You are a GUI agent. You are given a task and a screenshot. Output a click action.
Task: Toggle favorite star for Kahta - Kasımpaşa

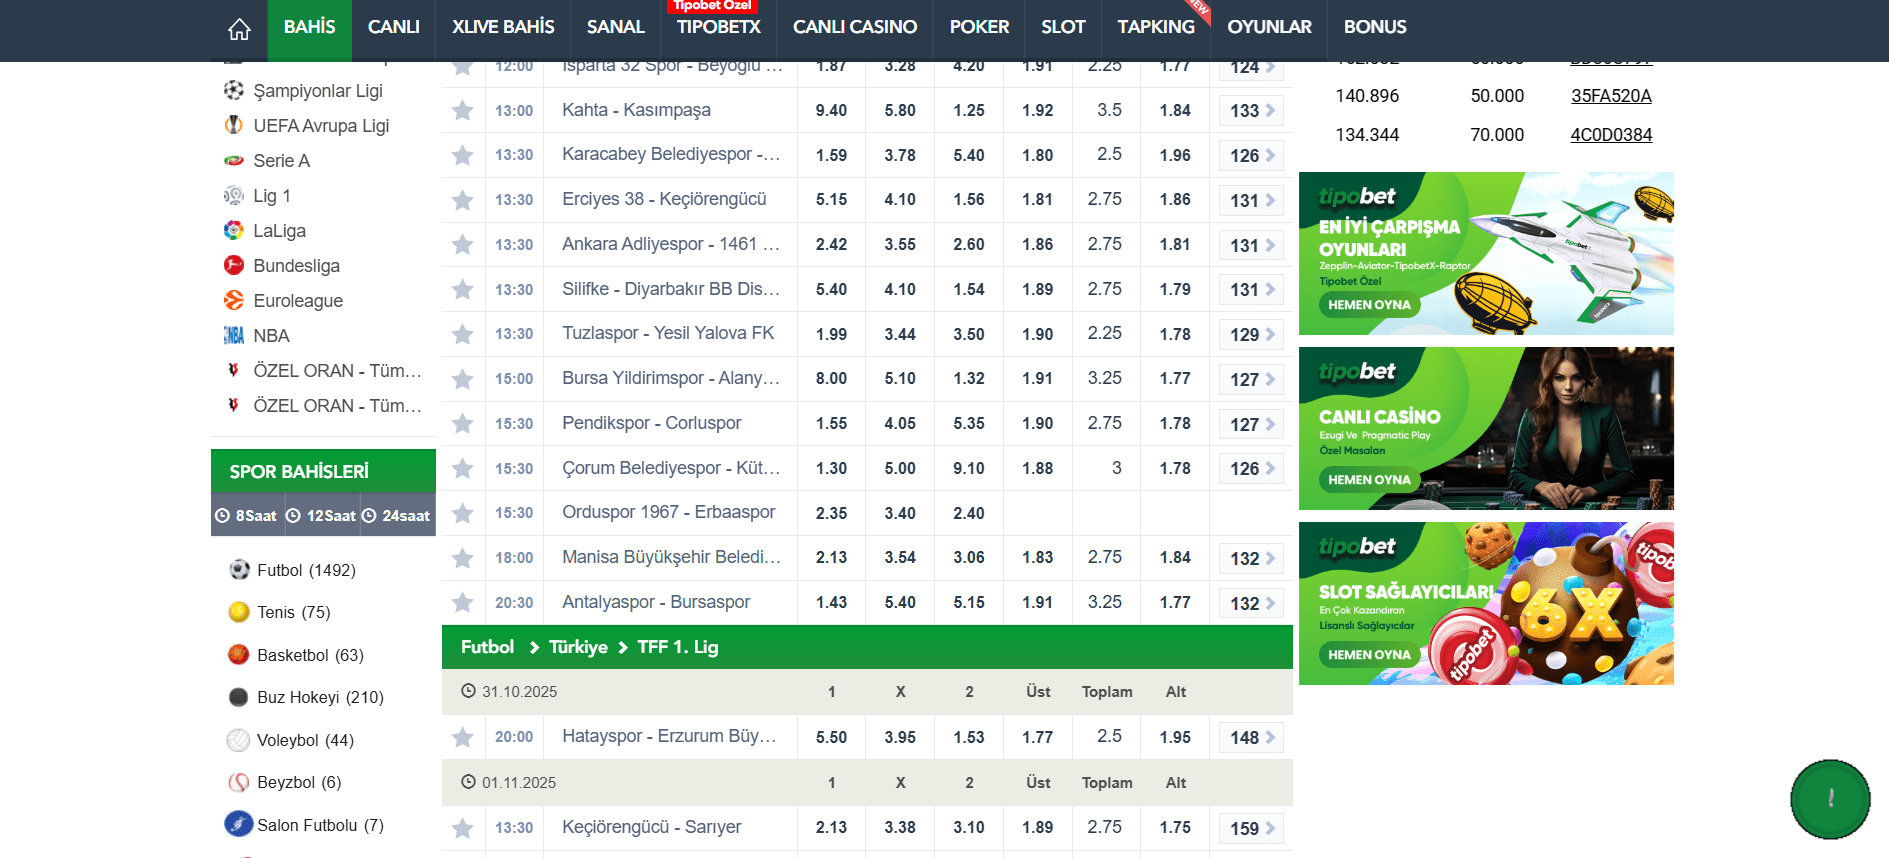[462, 111]
